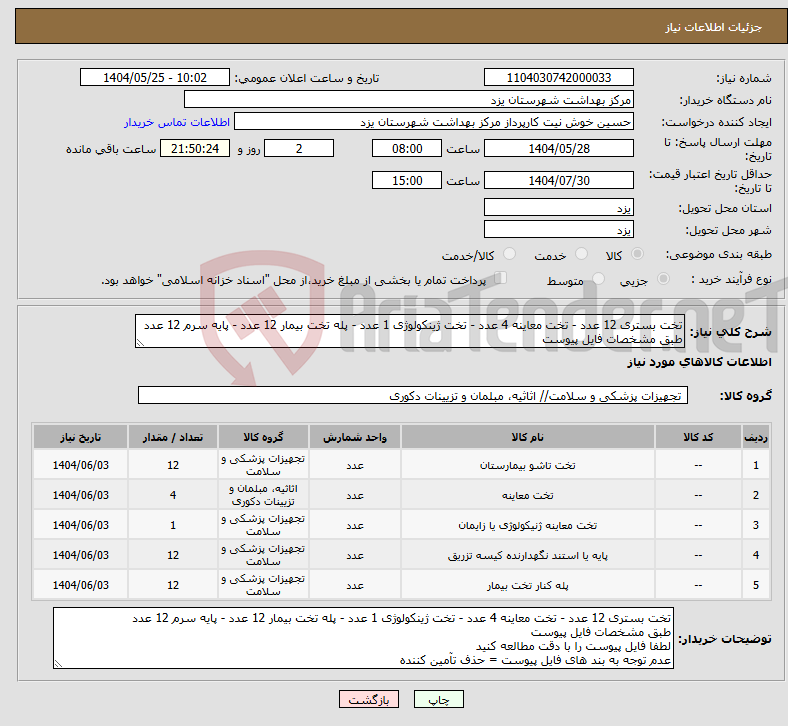The height and width of the screenshot is (726, 788).
Task: Click the شهر محل تحویل field
Action: [558, 229]
